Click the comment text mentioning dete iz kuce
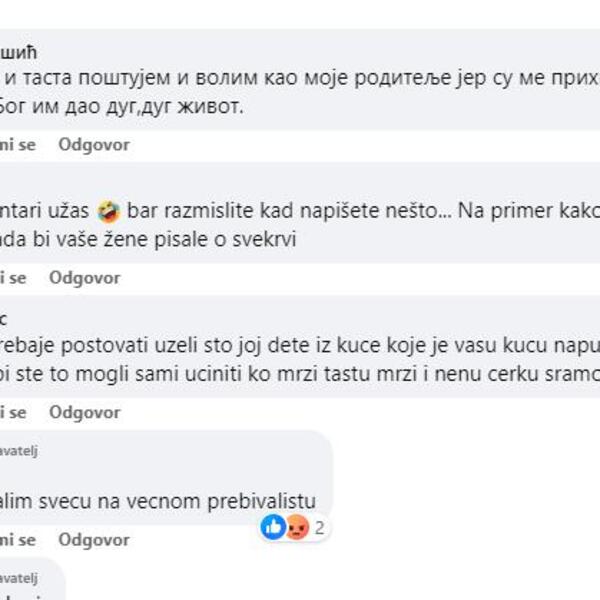Screen dimensions: 600x600 [300, 346]
